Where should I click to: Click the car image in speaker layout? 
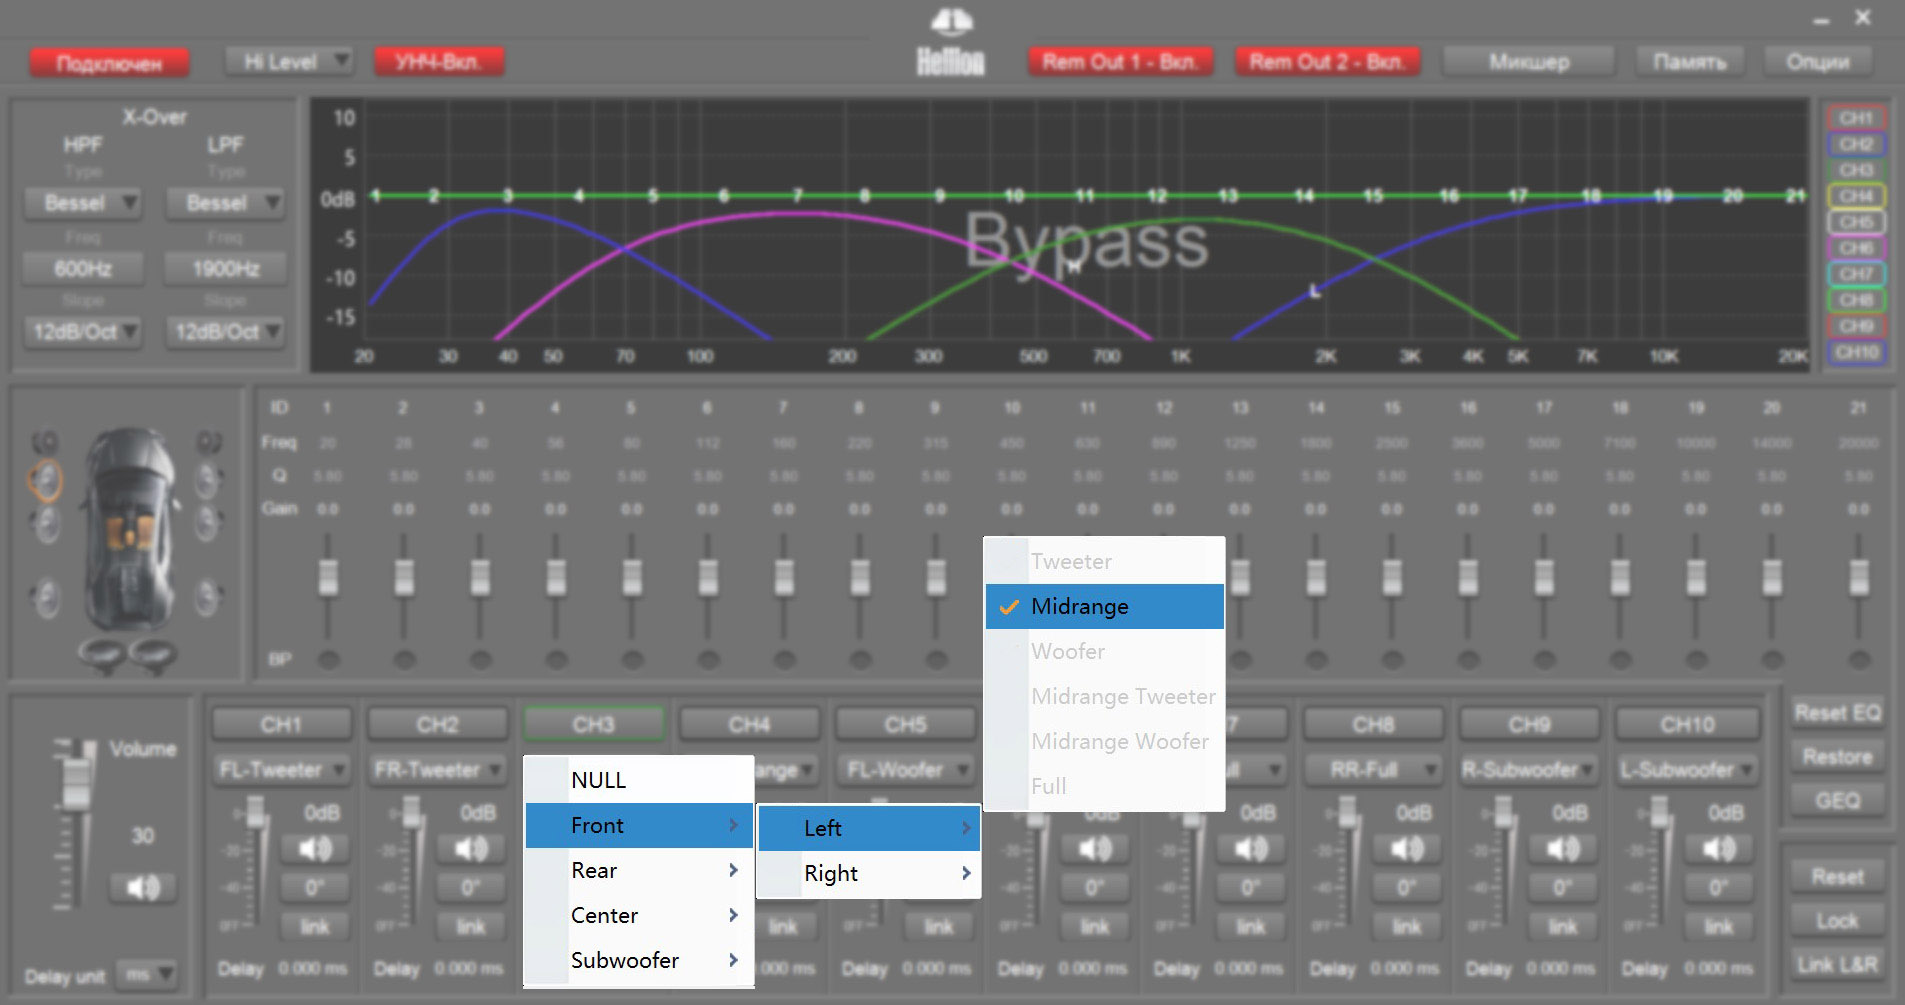(128, 530)
